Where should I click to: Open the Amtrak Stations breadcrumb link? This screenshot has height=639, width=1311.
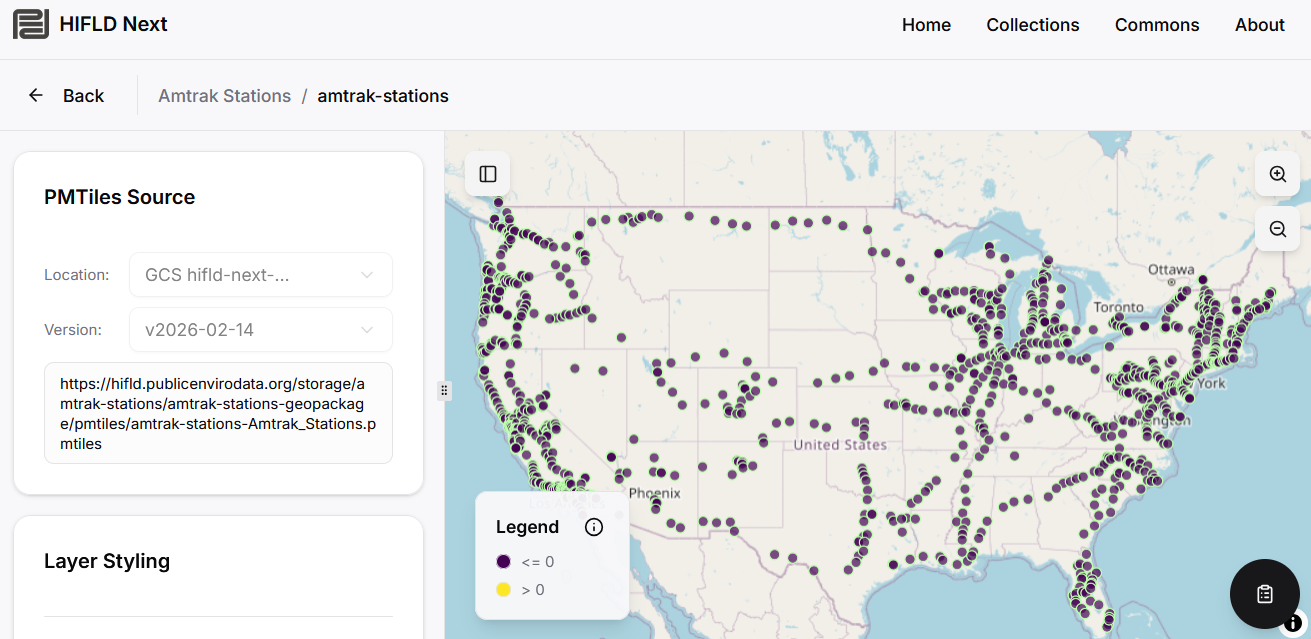pos(225,96)
